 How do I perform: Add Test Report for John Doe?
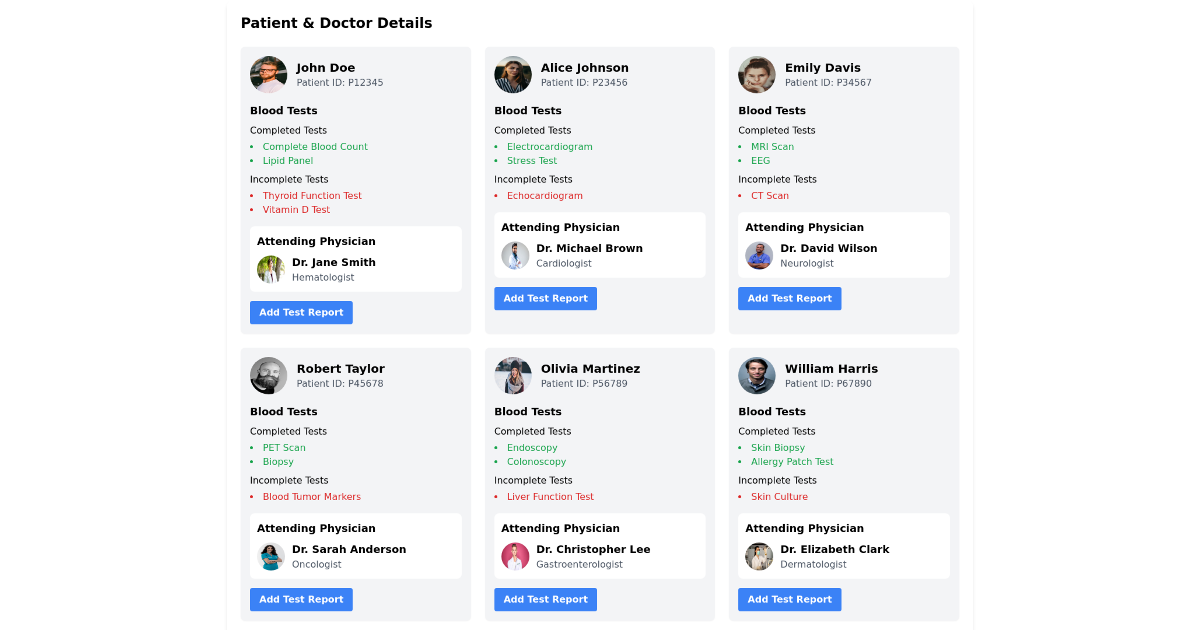pos(301,313)
